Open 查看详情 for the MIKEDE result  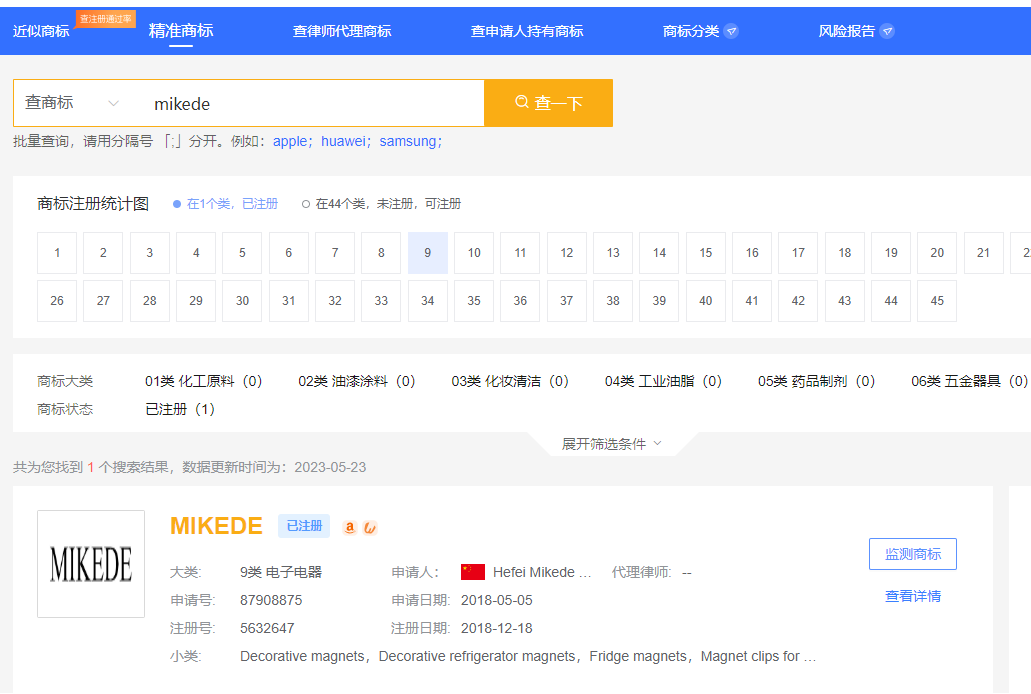(x=911, y=595)
